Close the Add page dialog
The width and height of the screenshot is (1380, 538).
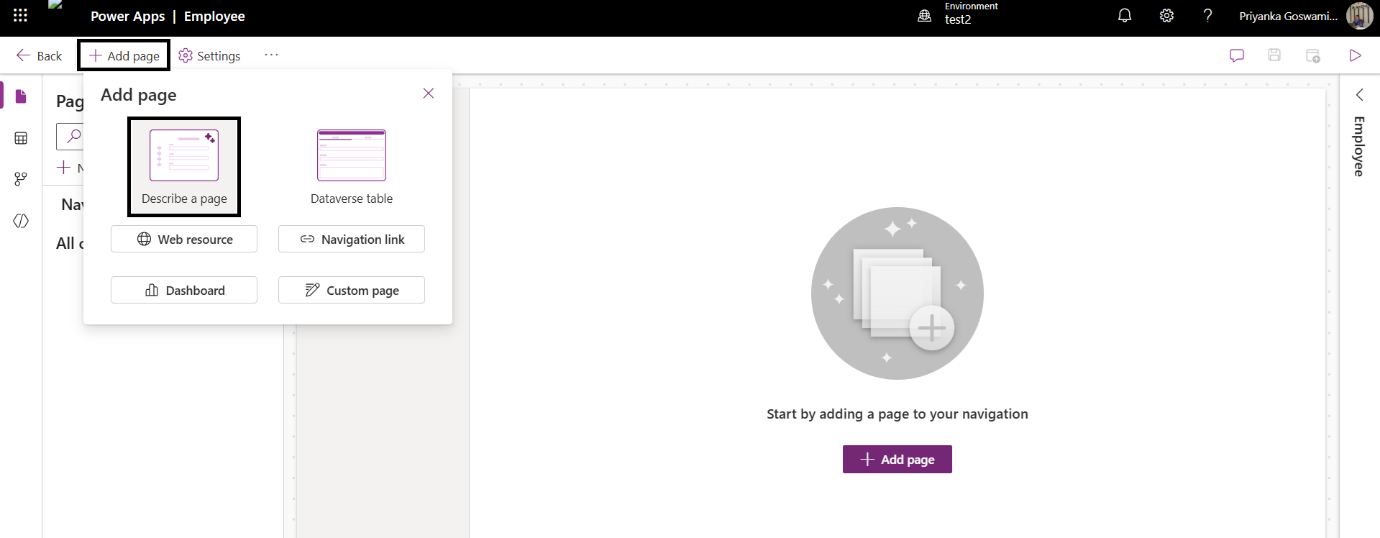[428, 93]
